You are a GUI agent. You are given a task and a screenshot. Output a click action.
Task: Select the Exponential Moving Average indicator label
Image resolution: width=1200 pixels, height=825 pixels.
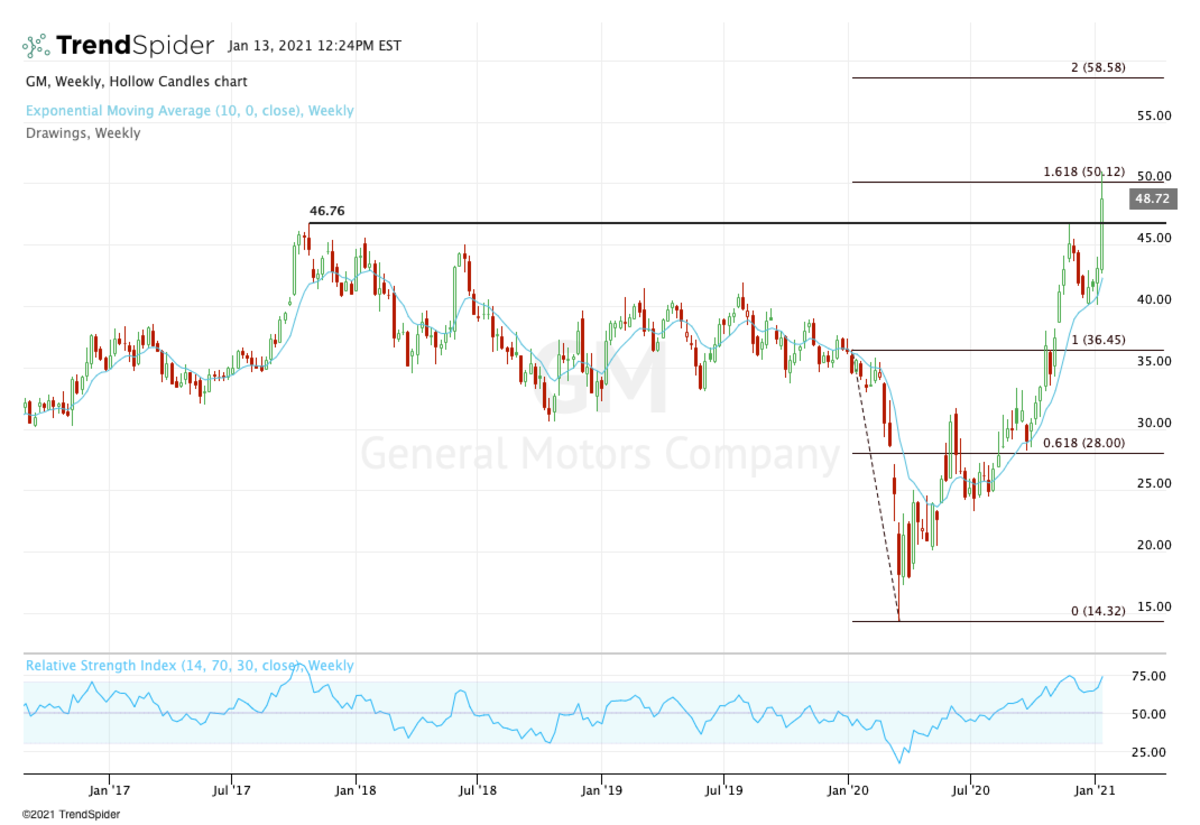189,111
